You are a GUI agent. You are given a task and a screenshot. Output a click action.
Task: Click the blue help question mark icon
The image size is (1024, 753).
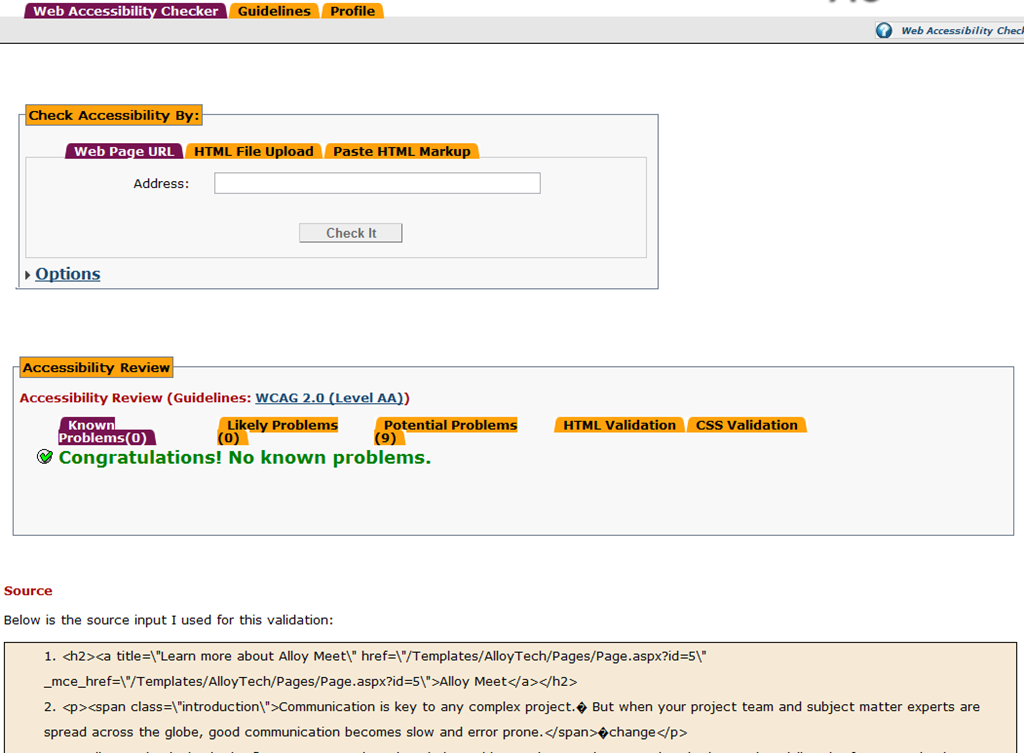click(884, 30)
